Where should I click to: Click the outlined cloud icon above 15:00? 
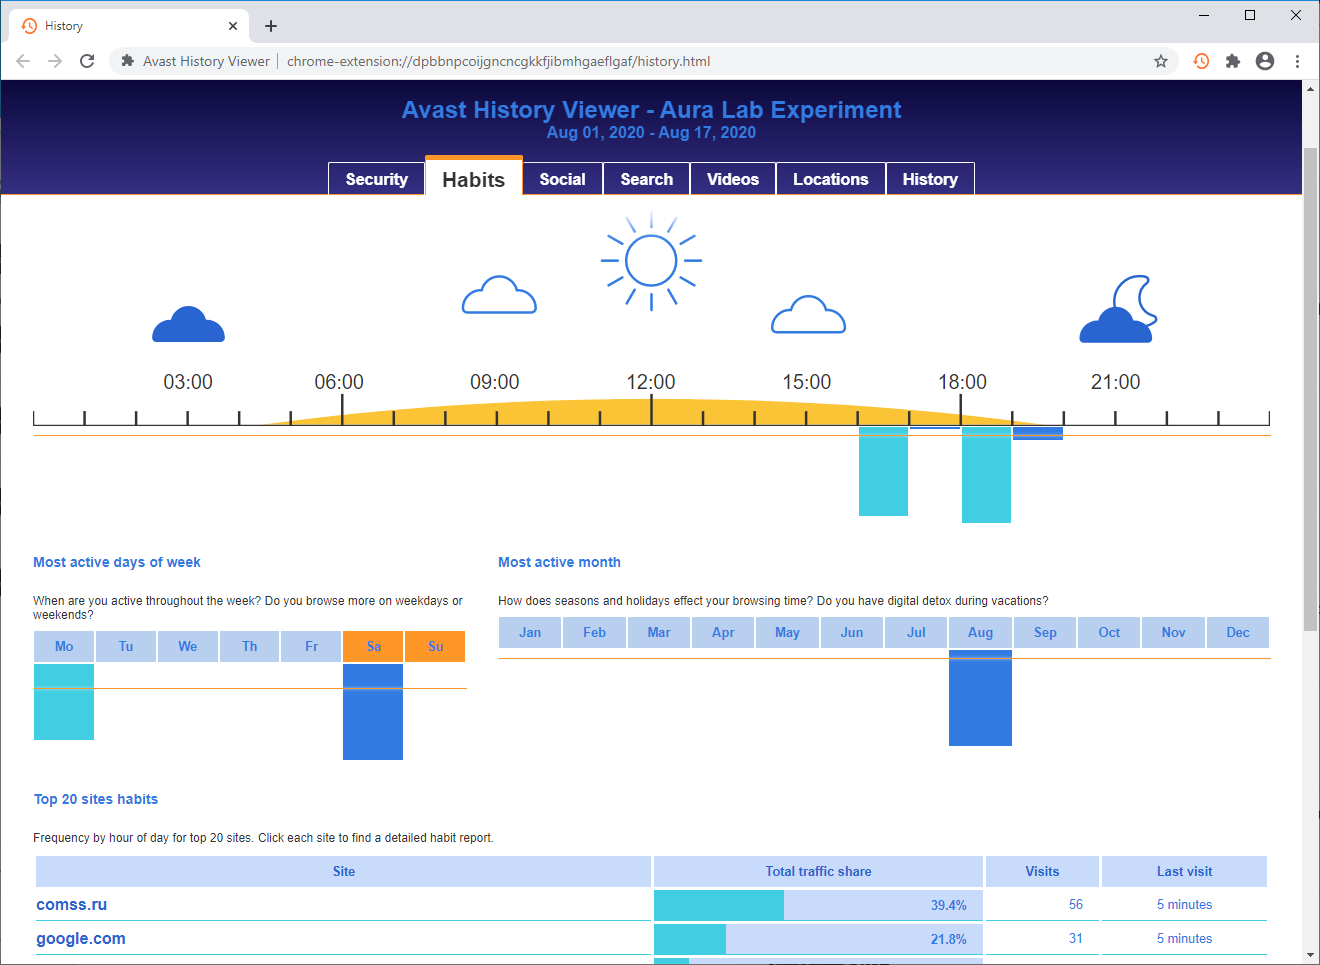coord(808,314)
